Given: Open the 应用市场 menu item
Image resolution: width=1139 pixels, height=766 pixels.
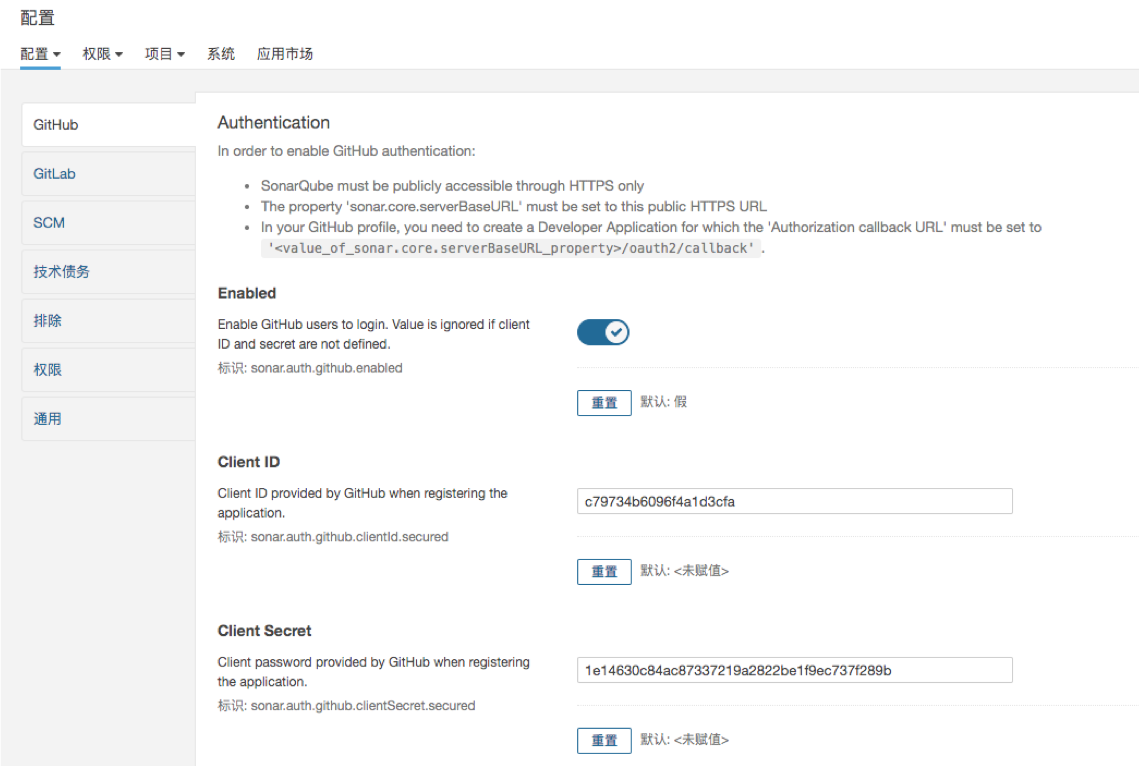Looking at the screenshot, I should click(x=285, y=54).
